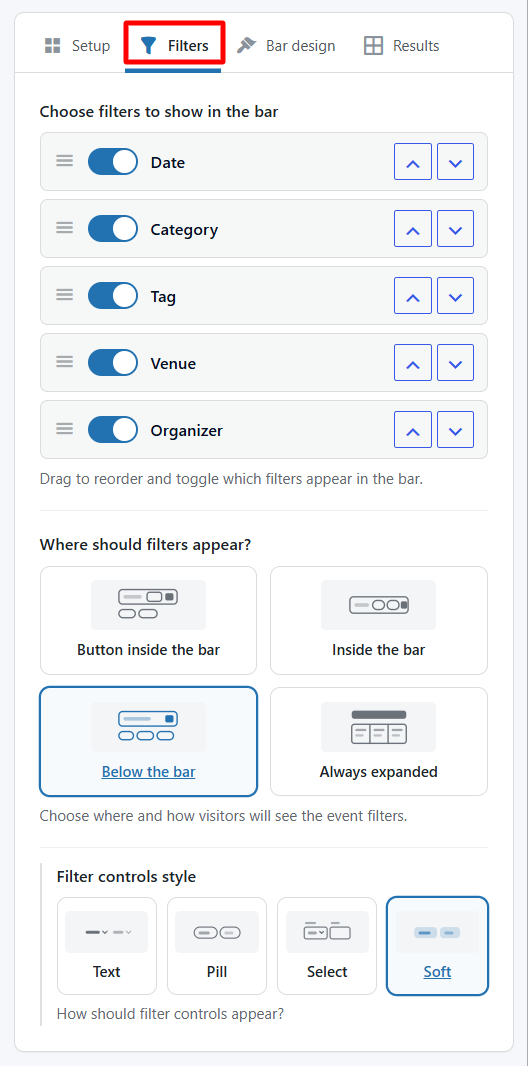Move Venue filter up
The image size is (528, 1066).
413,362
